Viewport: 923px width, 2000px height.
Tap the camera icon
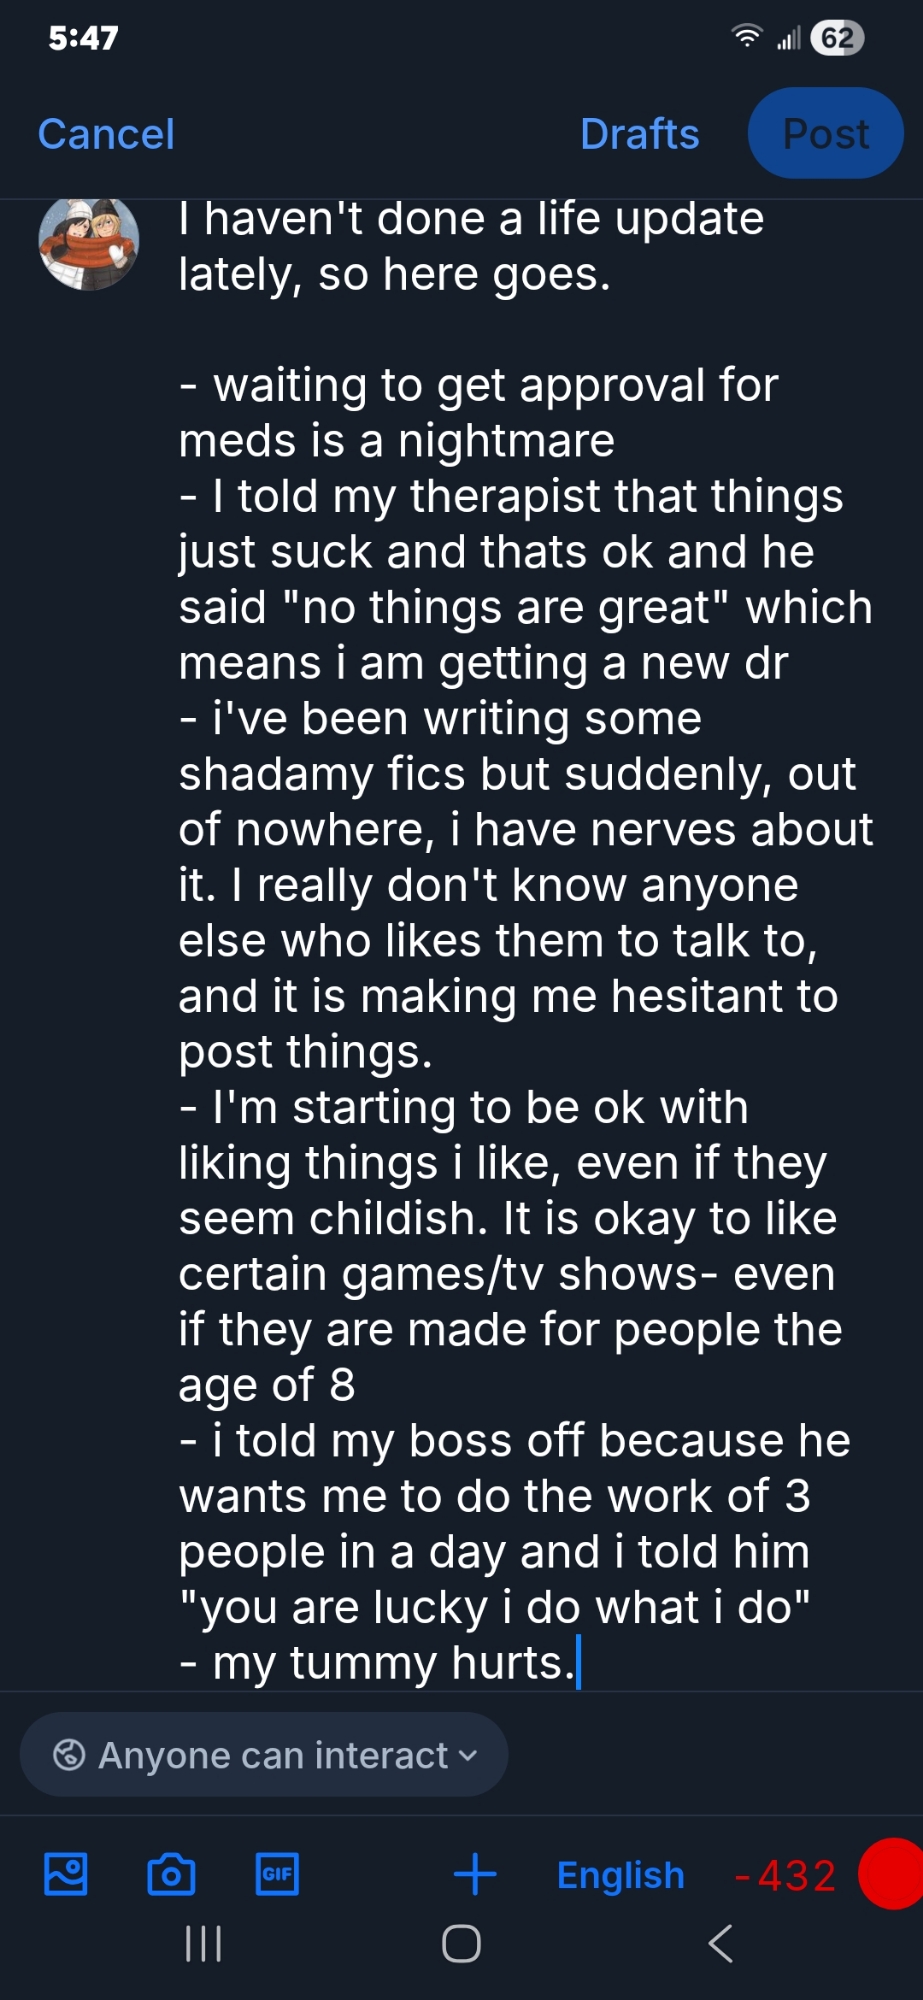[171, 1874]
